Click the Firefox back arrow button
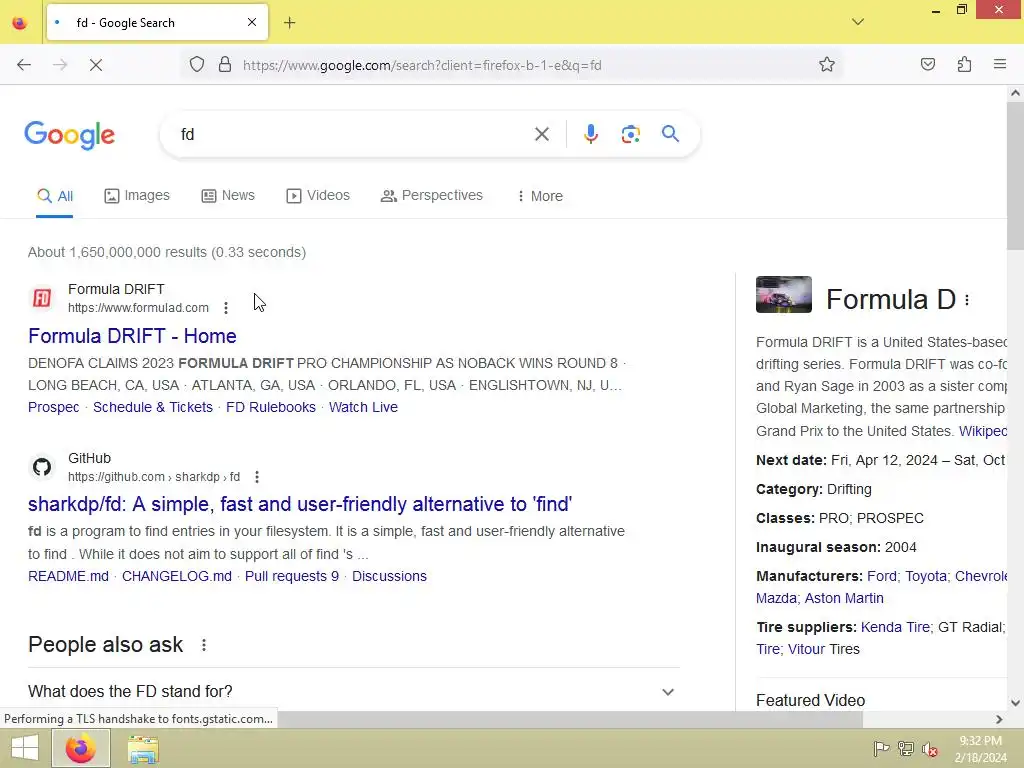1024x768 pixels. 24,65
